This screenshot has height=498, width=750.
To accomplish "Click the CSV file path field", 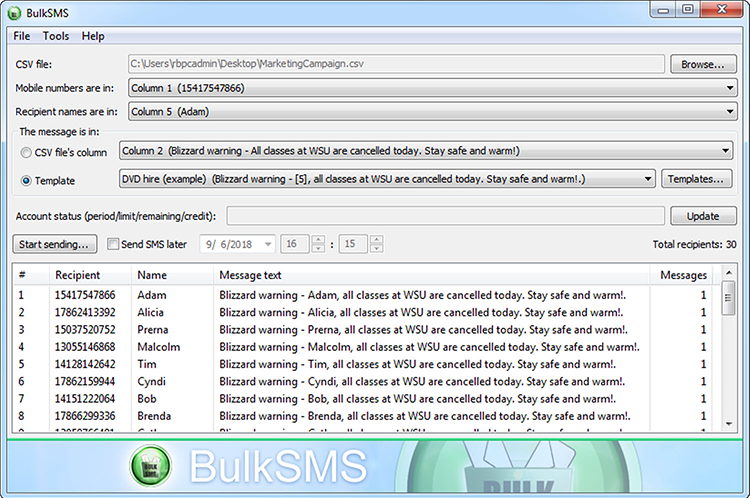I will point(396,64).
